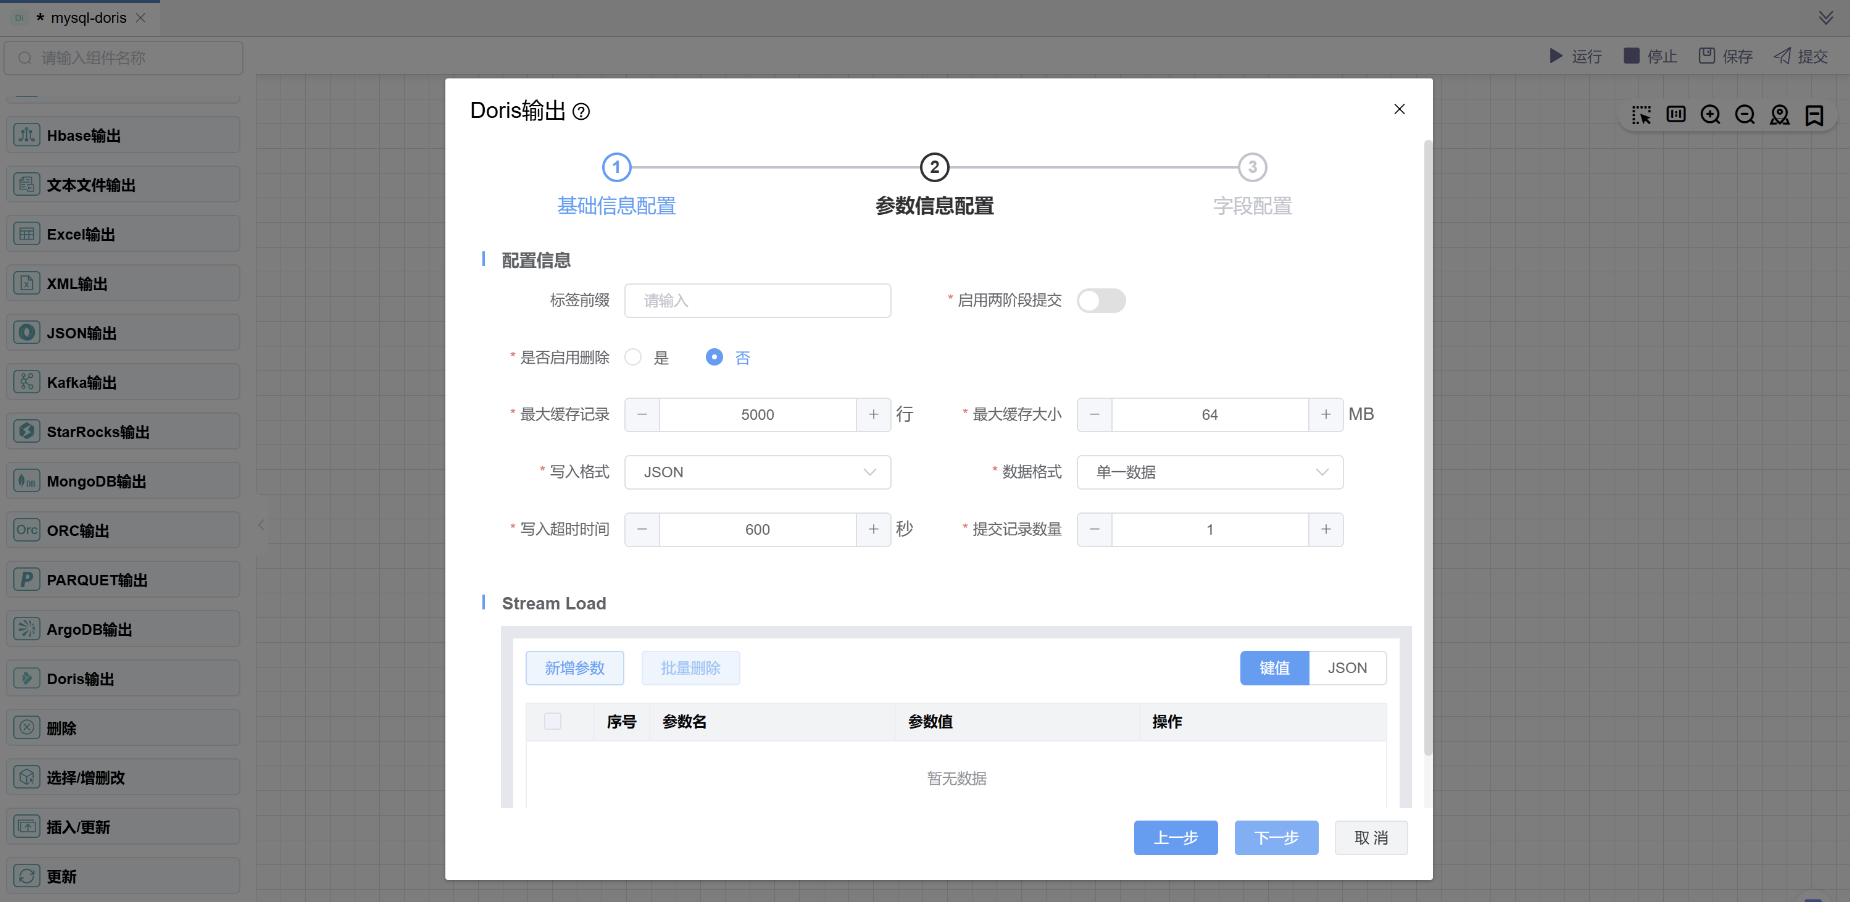Viewport: 1850px width, 902px height.
Task: Click the MongoDB输出 component icon
Action: pyautogui.click(x=27, y=481)
